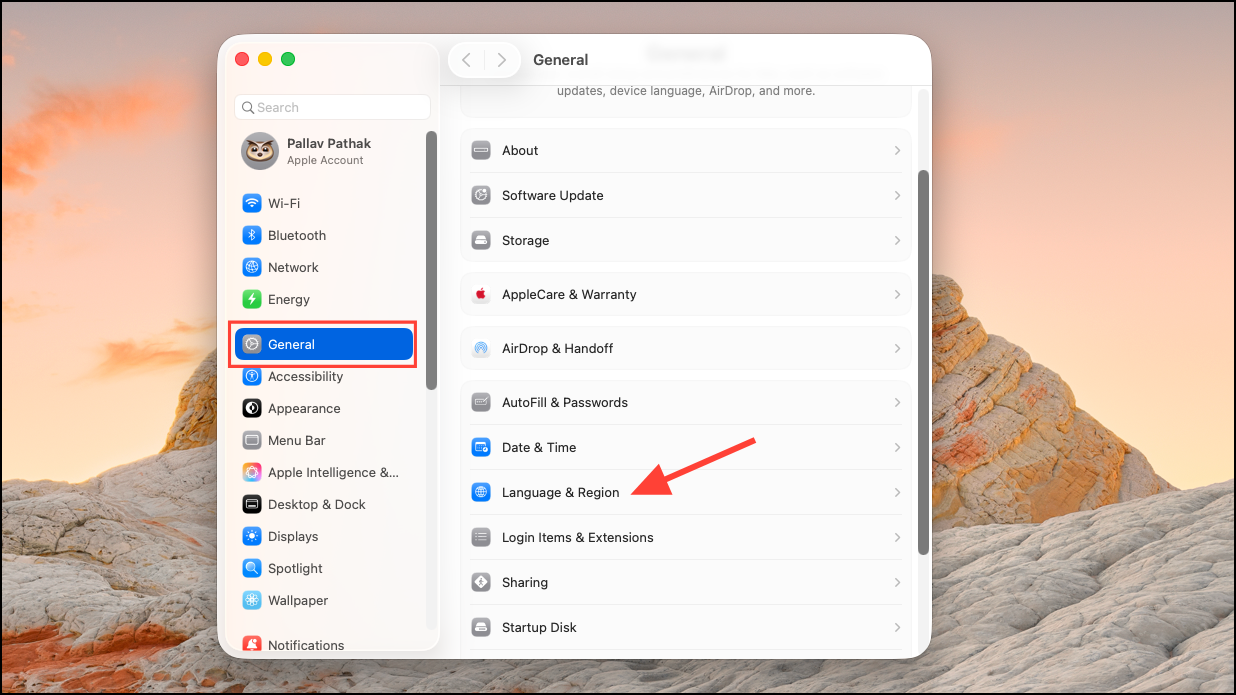Click the Spotlight magnifier icon
Screen dimensions: 1236x695
tap(252, 568)
